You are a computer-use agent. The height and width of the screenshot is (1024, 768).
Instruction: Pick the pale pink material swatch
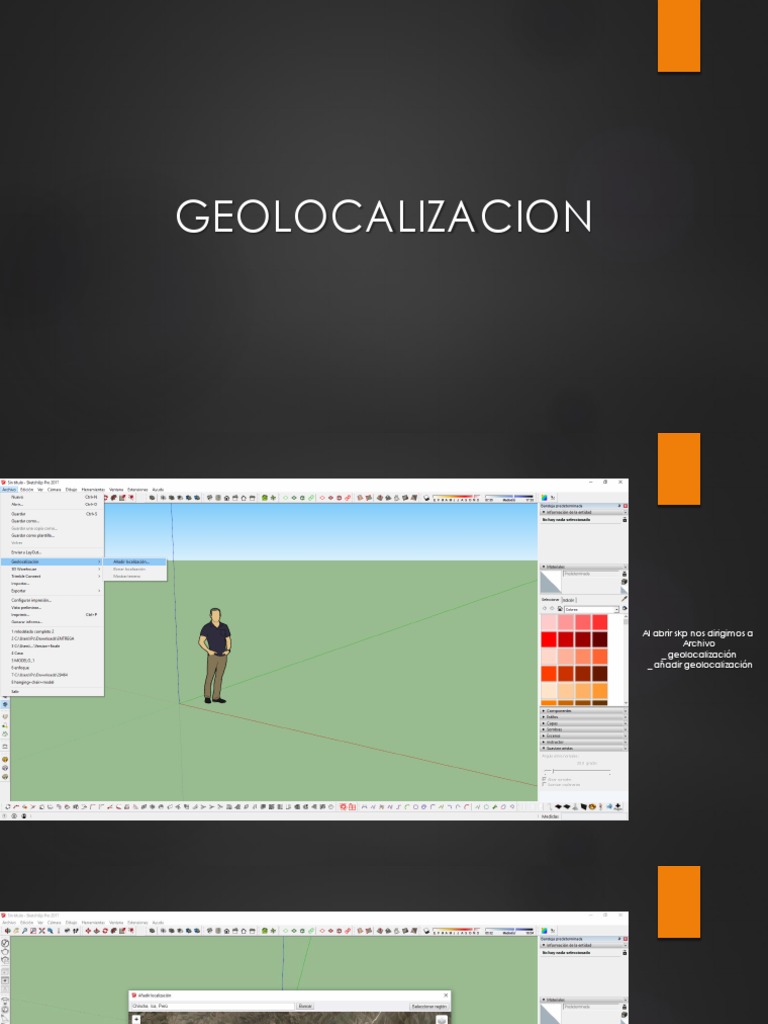click(549, 622)
